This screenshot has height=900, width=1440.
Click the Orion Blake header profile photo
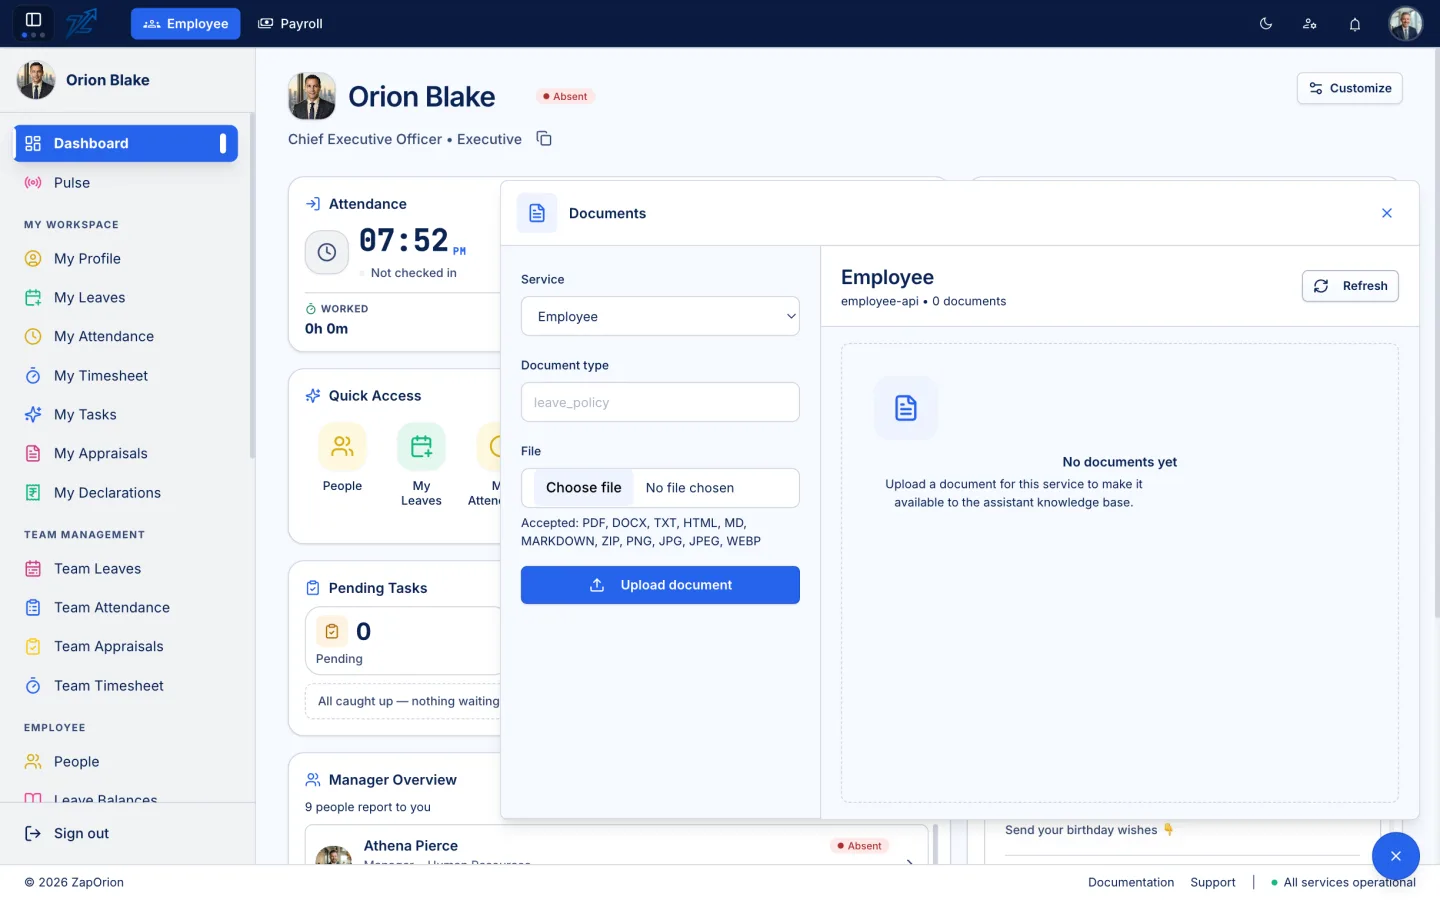coord(312,96)
